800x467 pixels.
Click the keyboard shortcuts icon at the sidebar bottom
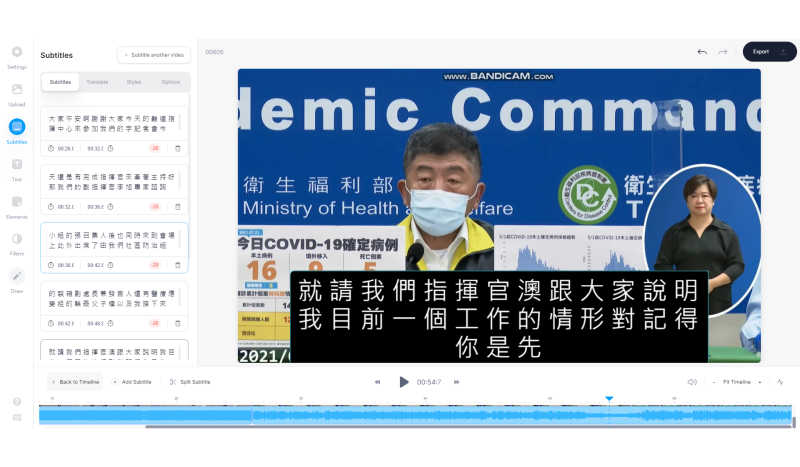[17, 417]
